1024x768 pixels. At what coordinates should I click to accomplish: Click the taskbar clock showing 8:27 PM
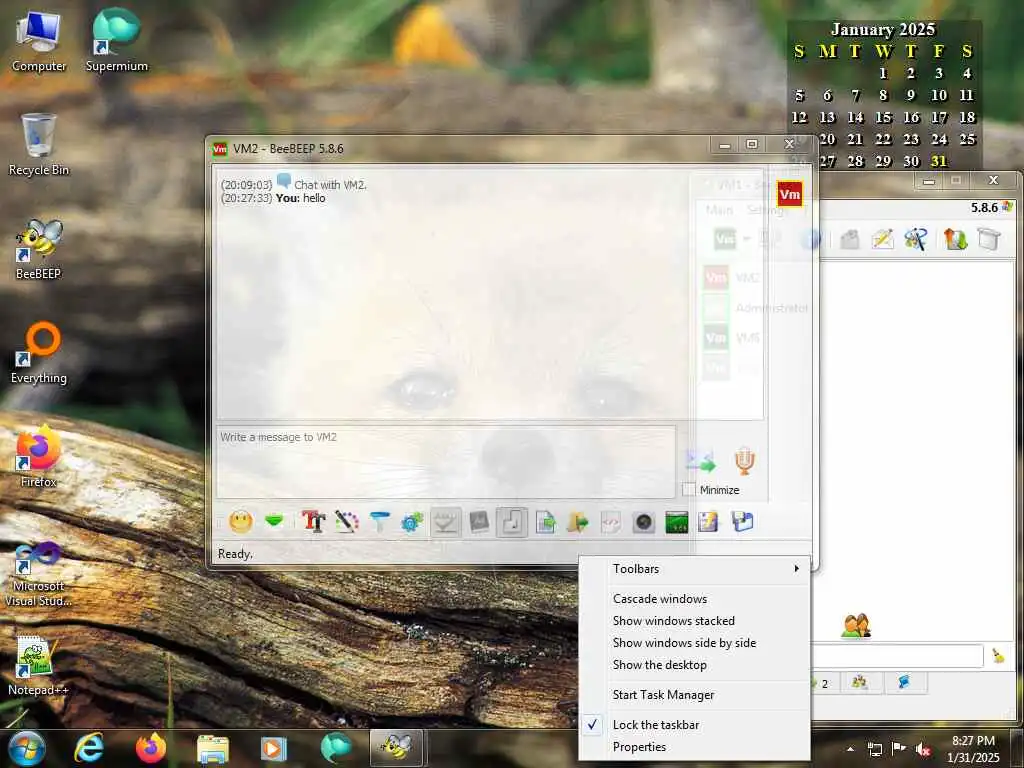(x=973, y=749)
